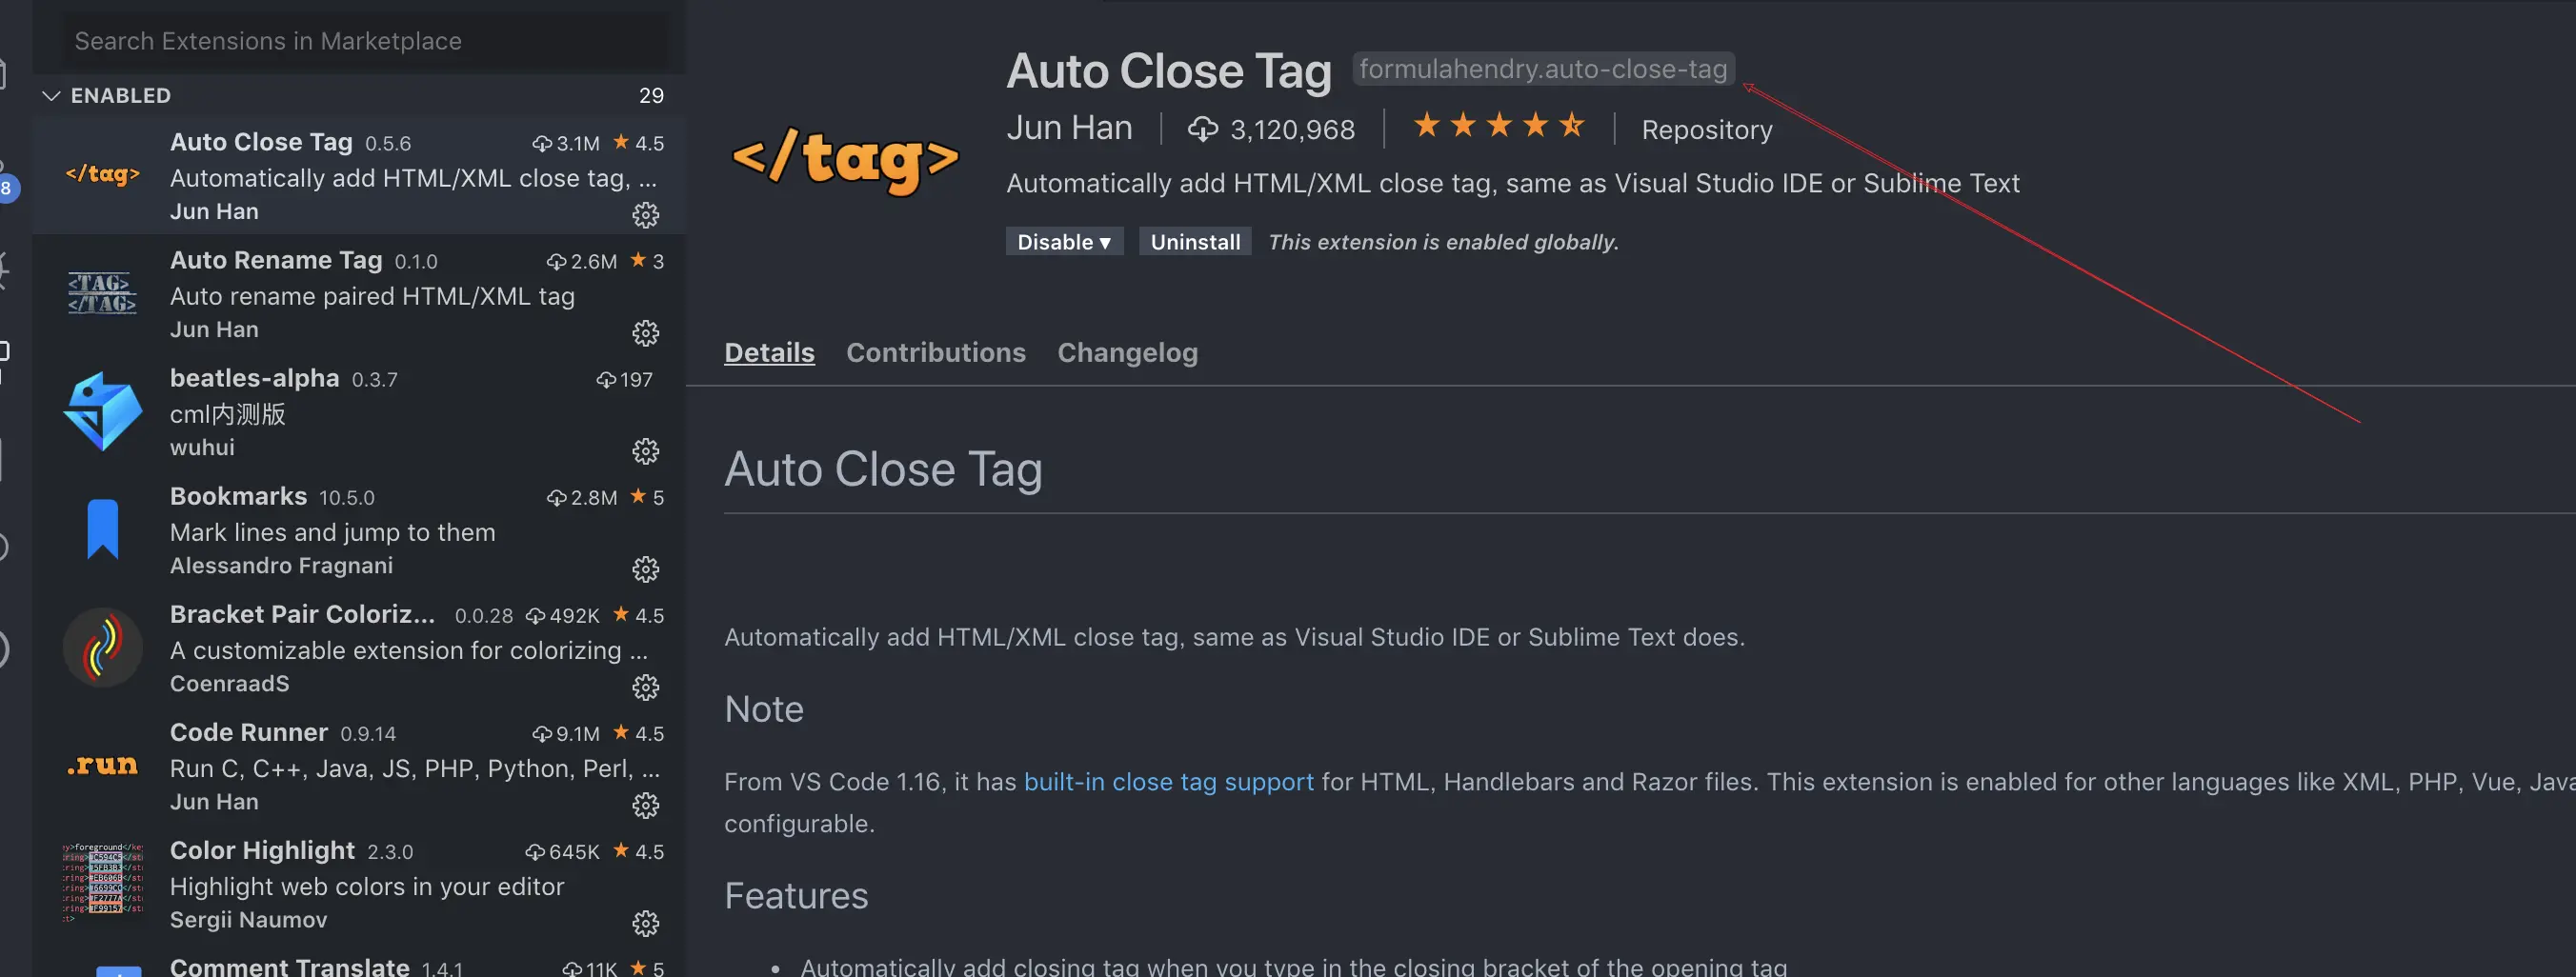Open the Disable dropdown button
This screenshot has width=2576, height=977.
[x=1063, y=242]
